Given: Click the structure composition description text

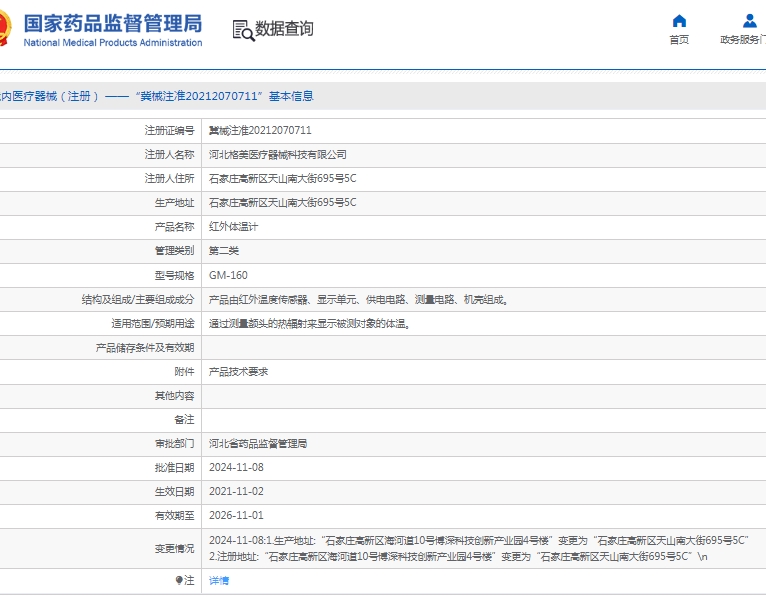Looking at the screenshot, I should (359, 300).
